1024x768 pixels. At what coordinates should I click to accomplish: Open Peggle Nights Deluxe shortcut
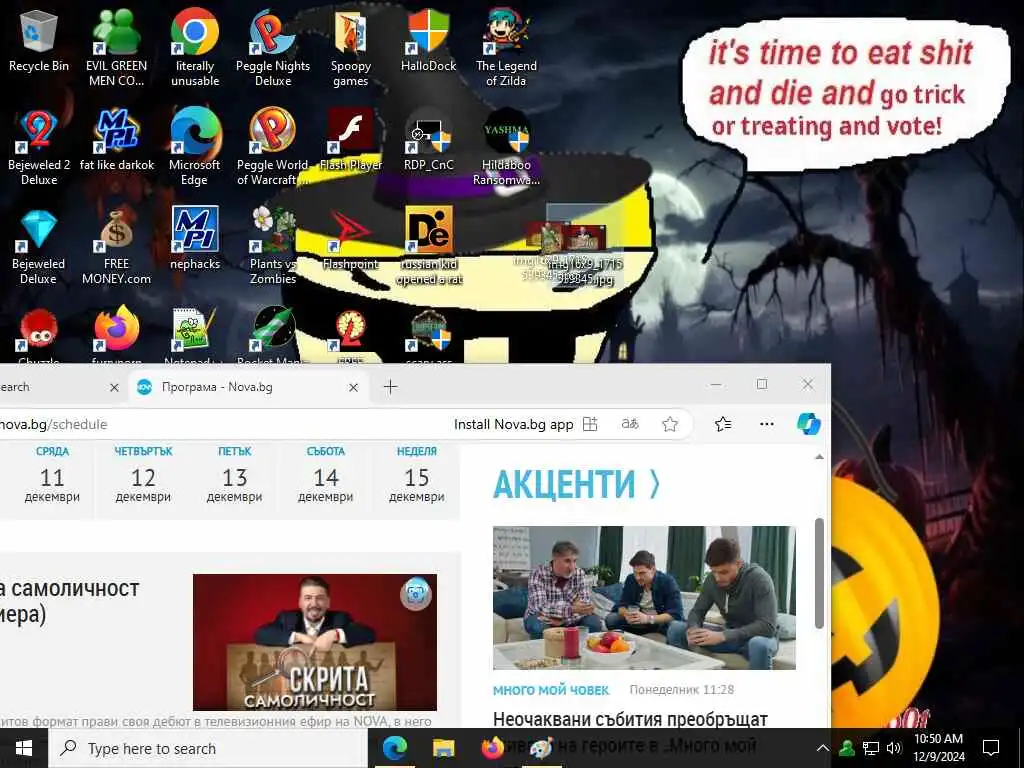tap(273, 47)
